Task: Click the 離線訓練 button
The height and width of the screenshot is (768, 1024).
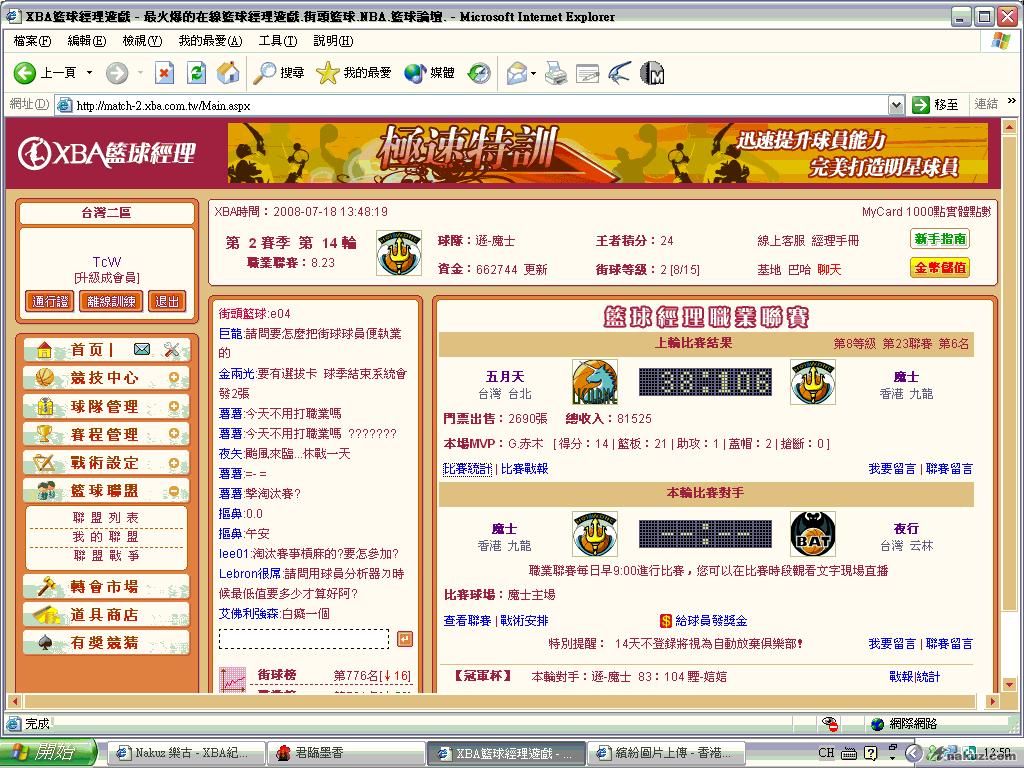Action: click(111, 301)
